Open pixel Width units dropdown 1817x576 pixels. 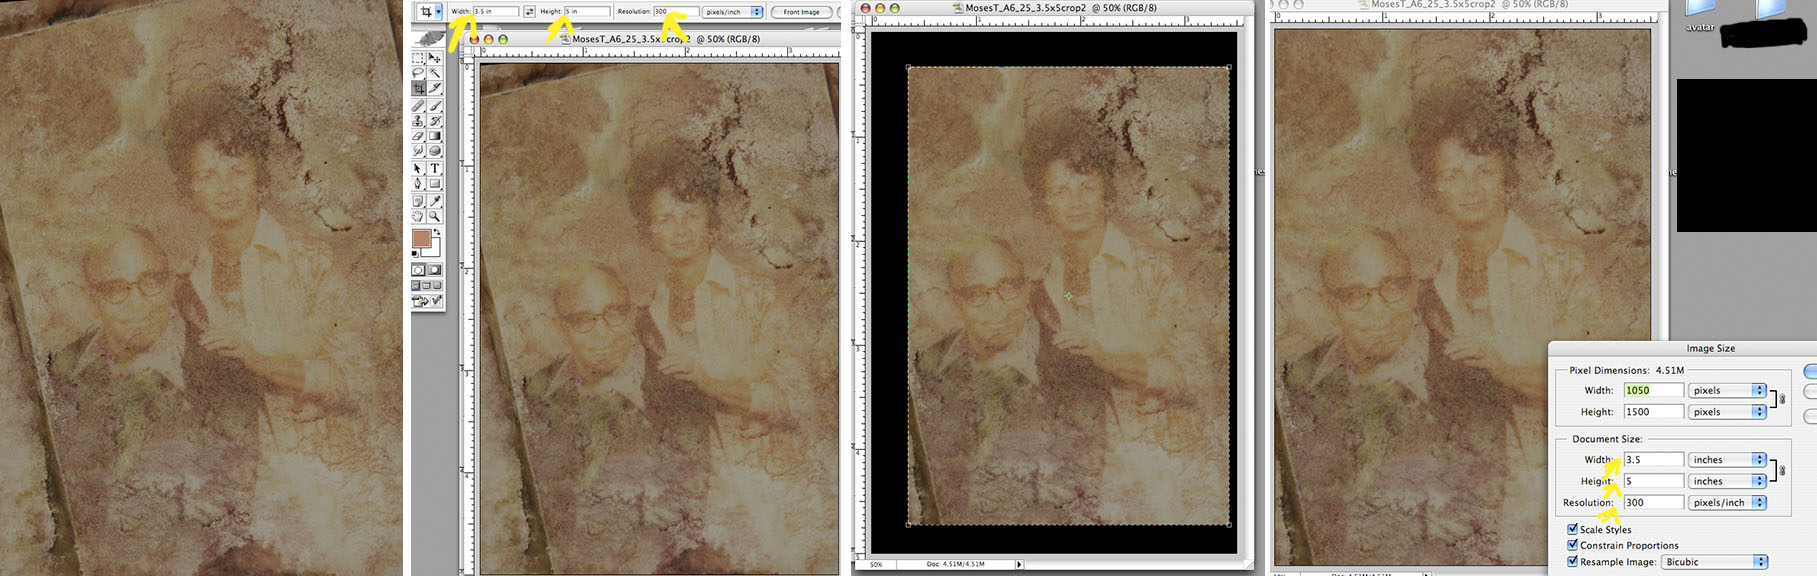pos(1728,390)
